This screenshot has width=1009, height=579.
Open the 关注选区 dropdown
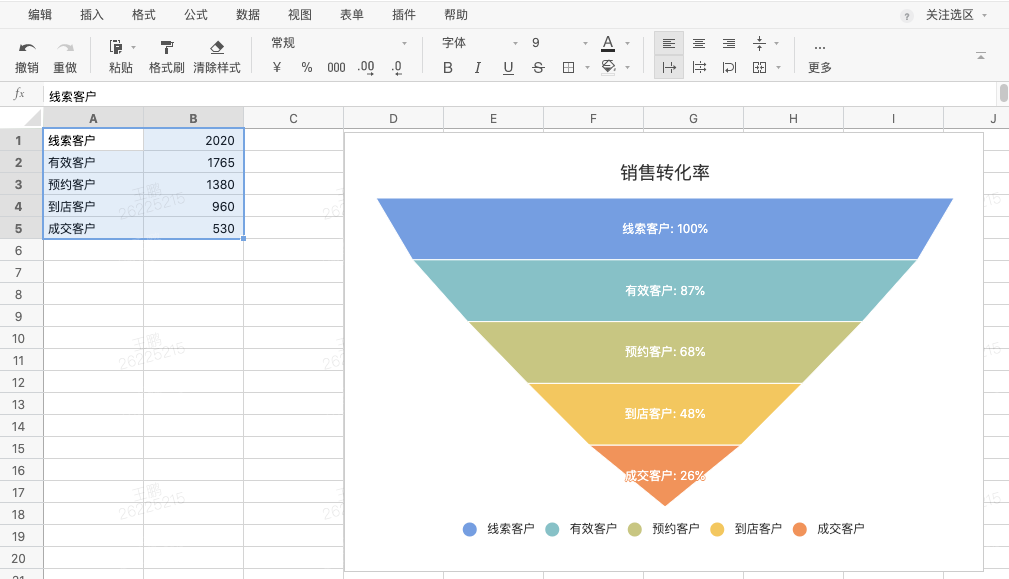point(956,15)
